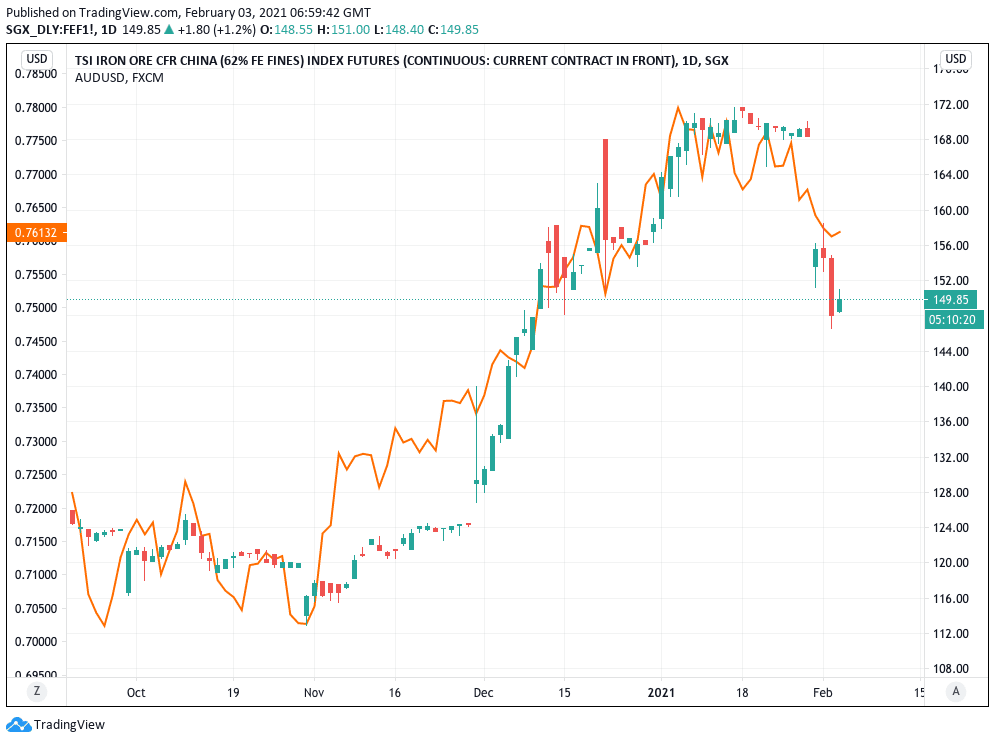Click 0.78000 on the left price scale
This screenshot has width=995, height=743.
37,108
